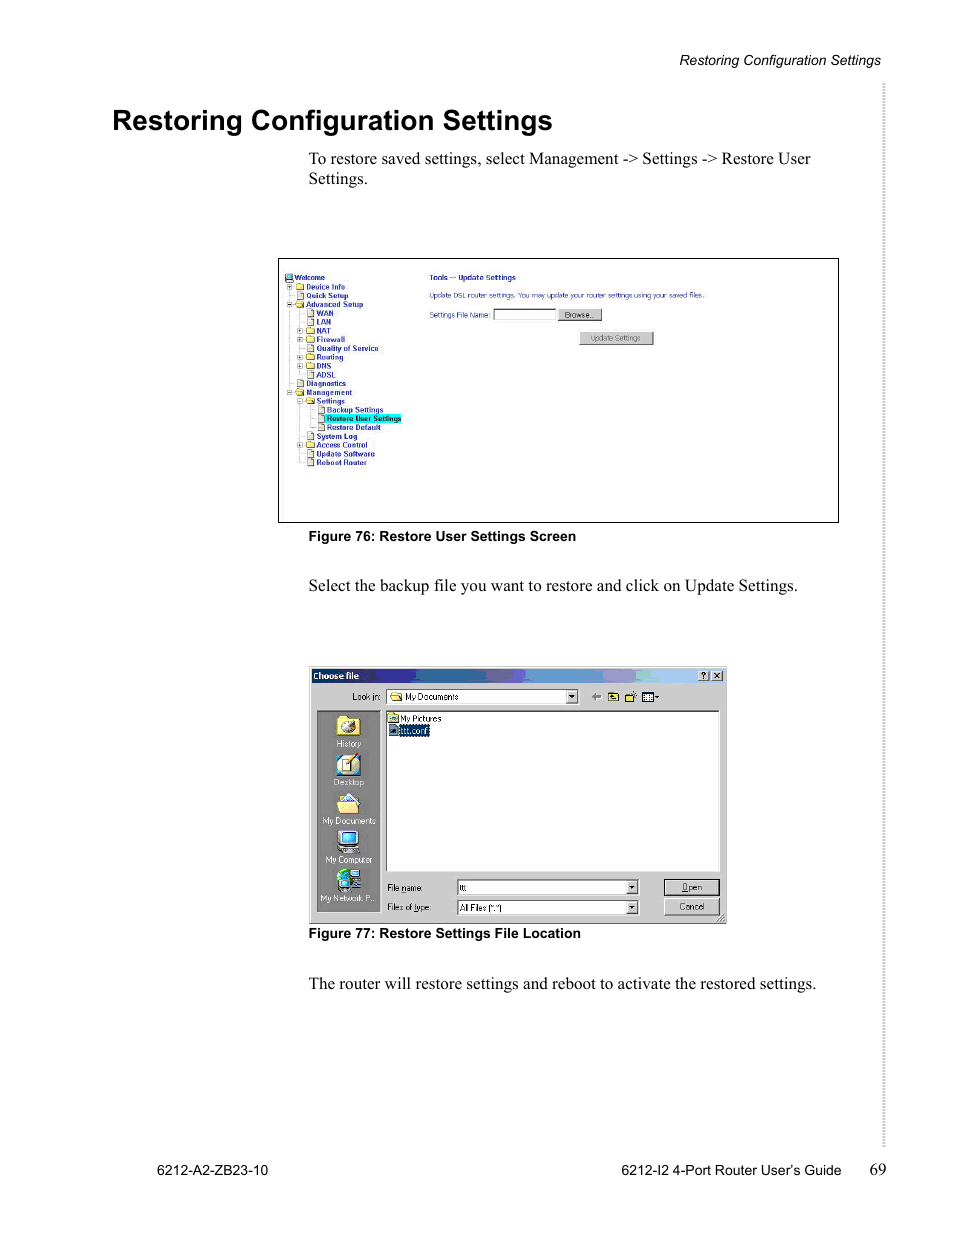Click the Open button
954x1235 pixels.
pos(691,887)
